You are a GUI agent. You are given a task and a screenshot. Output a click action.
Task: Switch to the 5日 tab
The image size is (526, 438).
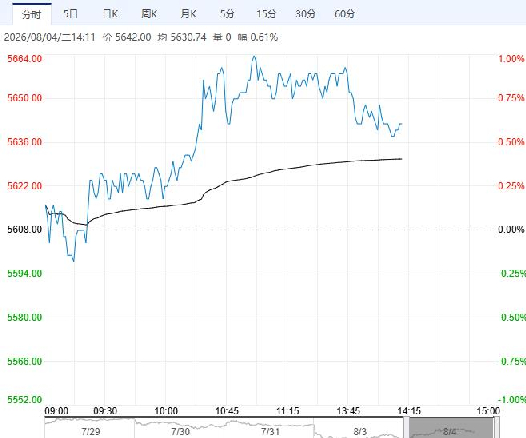point(71,14)
